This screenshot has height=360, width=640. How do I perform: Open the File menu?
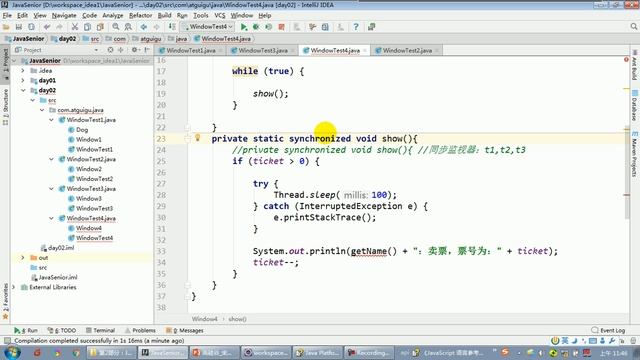click(x=7, y=16)
